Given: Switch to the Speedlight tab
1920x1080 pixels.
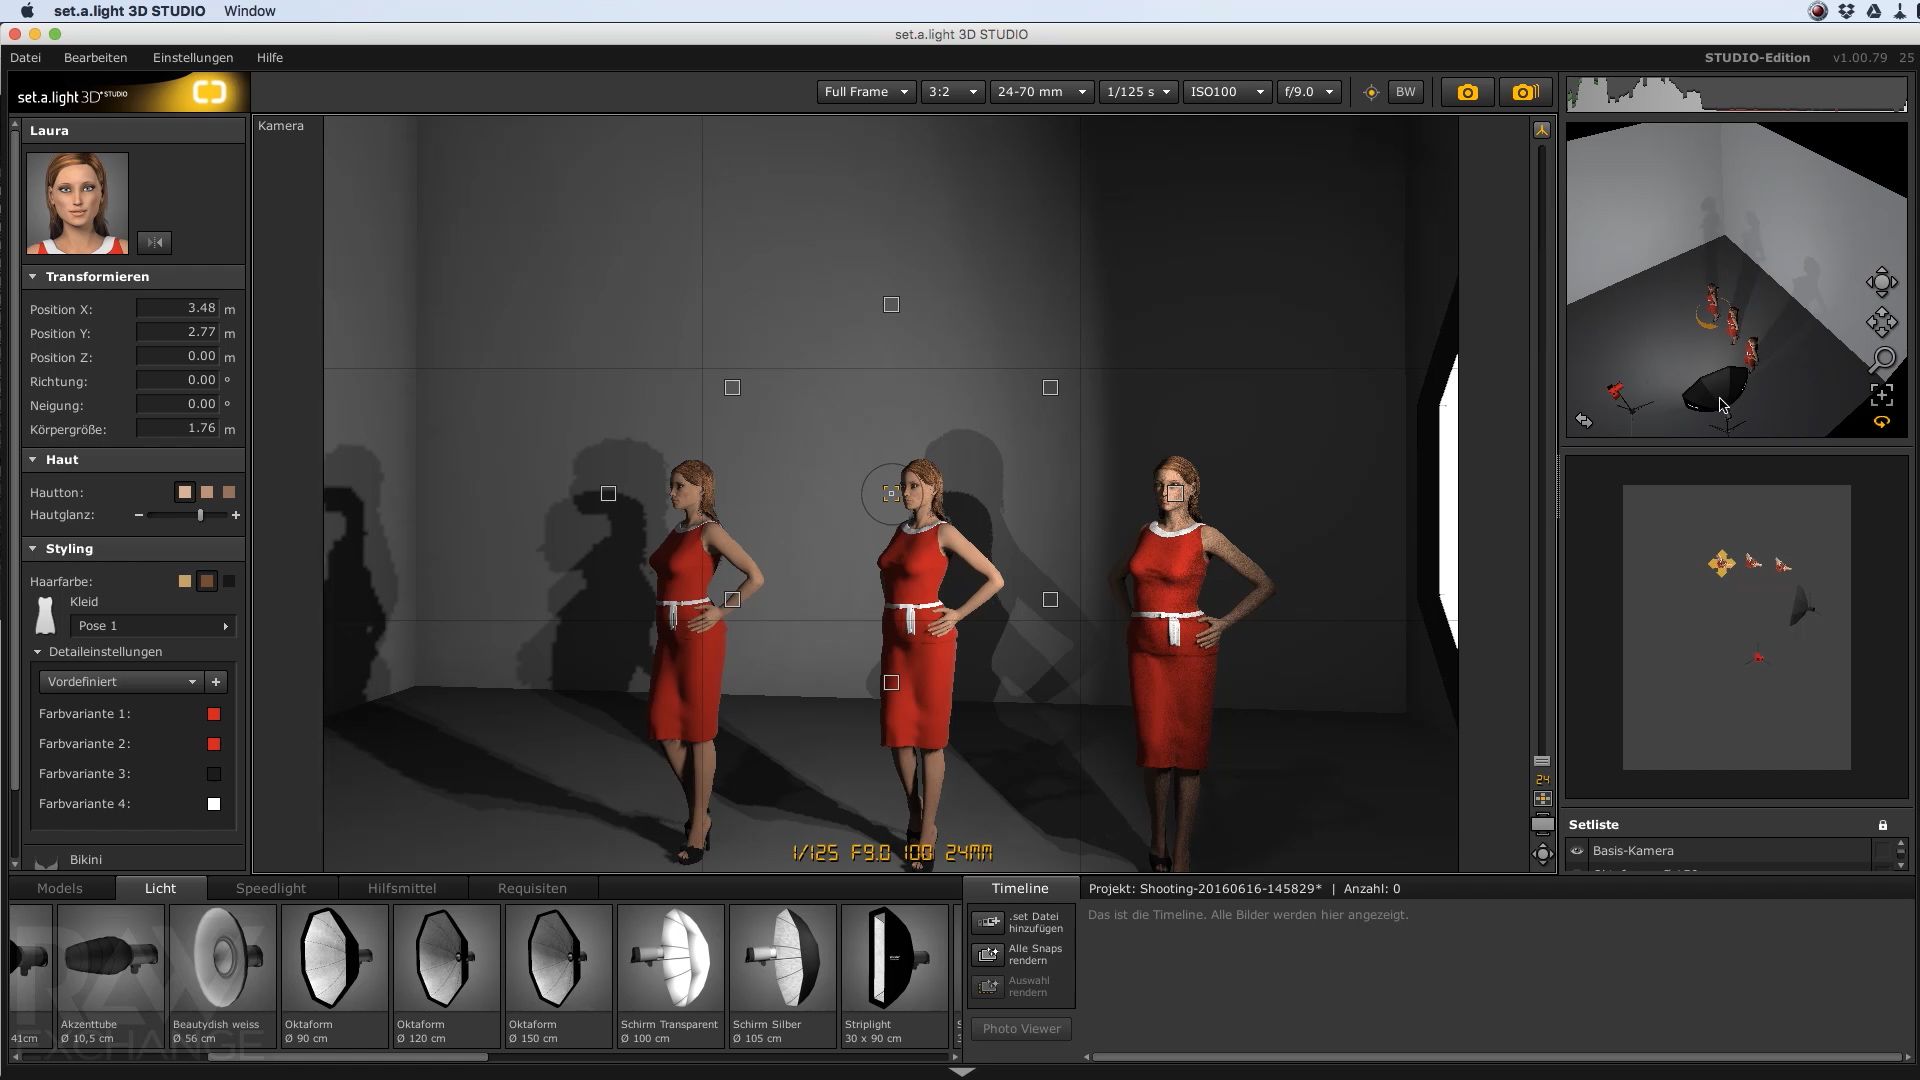Looking at the screenshot, I should coord(271,888).
